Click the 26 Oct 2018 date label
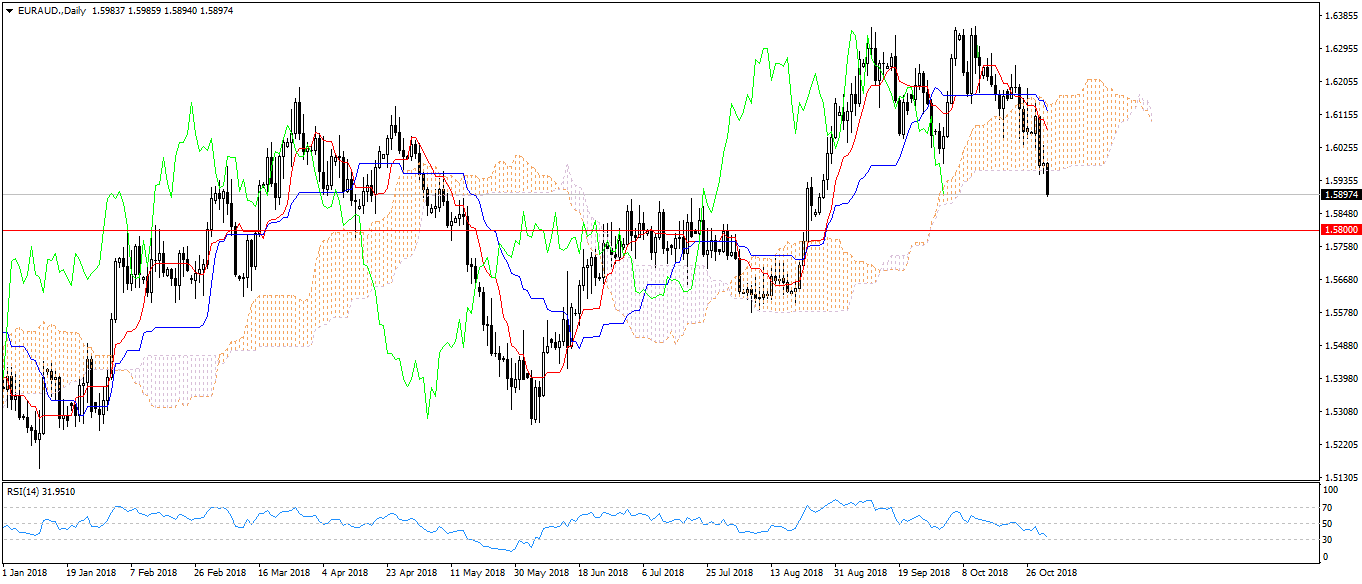Viewport: 1362px width, 584px height. click(x=1052, y=573)
